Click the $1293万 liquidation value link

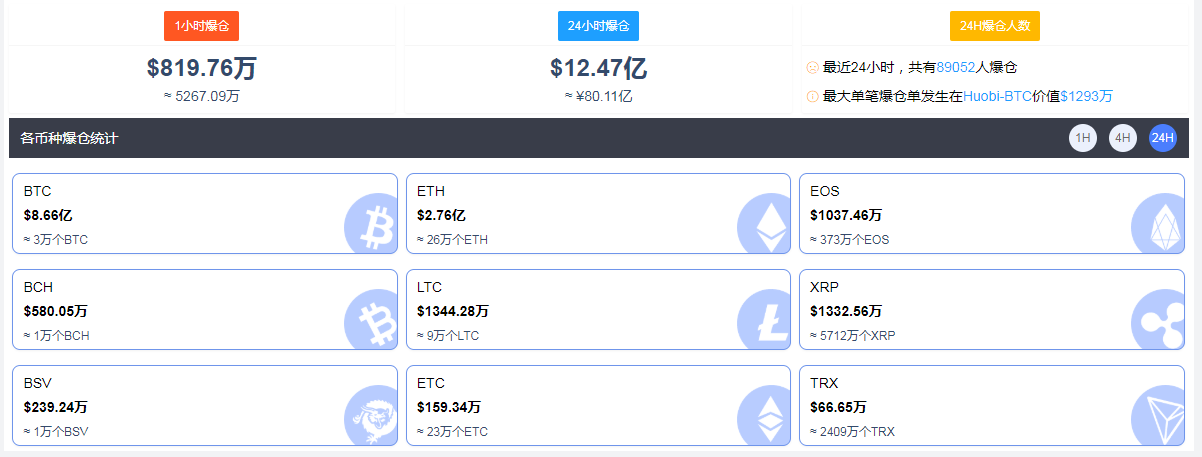[x=1086, y=97]
